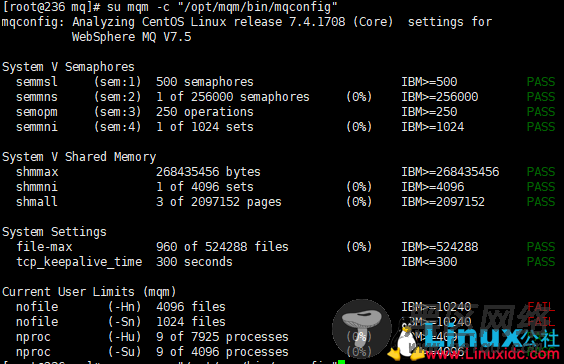This screenshot has width=564, height=364.
Task: Open the www.Linuxidc.com watermark link
Action: point(492,354)
